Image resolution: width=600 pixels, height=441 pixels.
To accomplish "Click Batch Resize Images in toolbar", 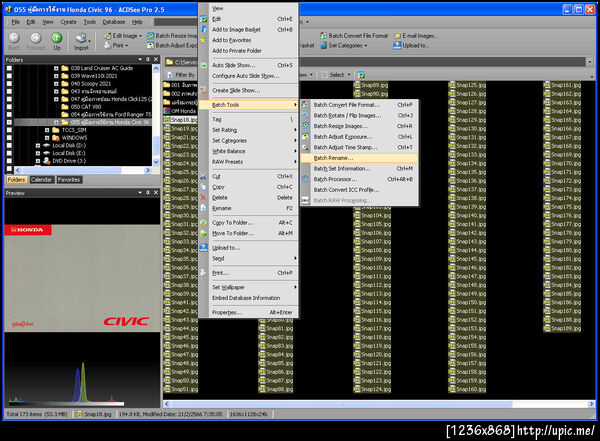I will click(x=173, y=36).
